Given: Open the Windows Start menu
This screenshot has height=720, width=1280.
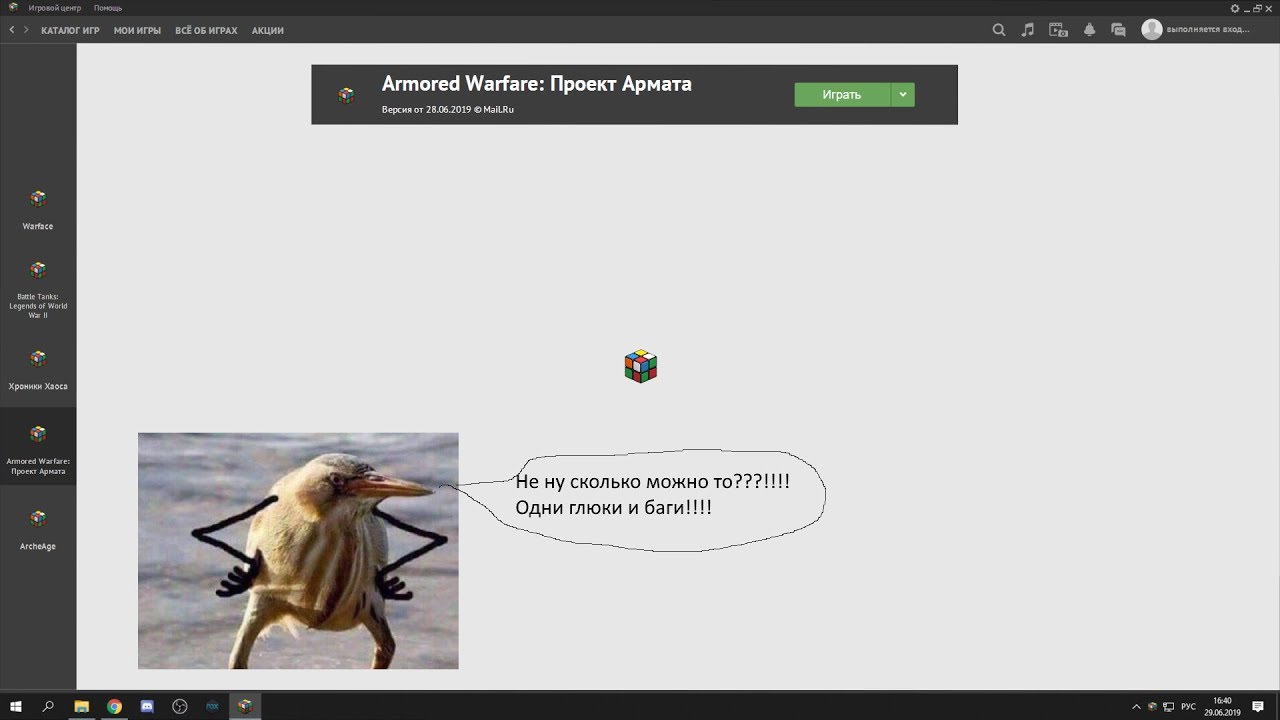Looking at the screenshot, I should pyautogui.click(x=16, y=706).
